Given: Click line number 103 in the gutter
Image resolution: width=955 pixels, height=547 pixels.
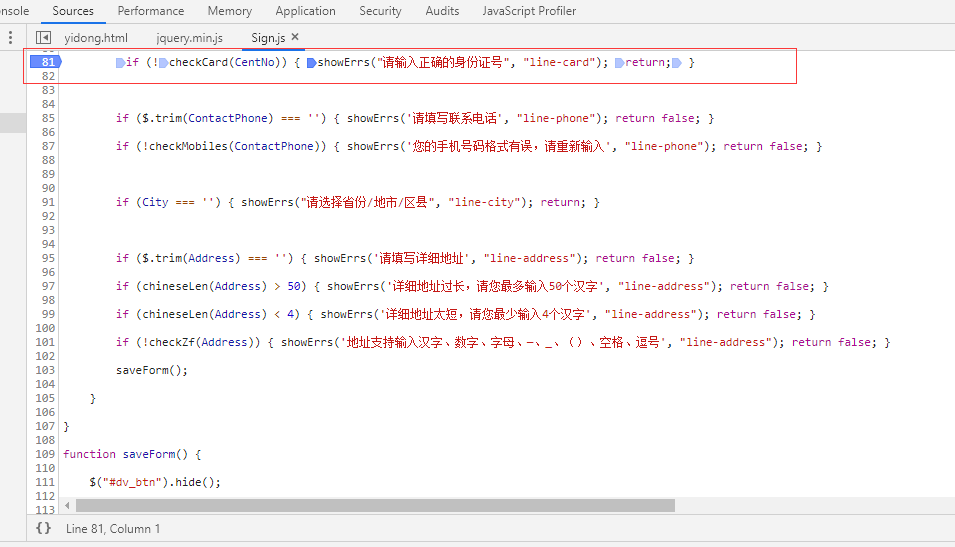Looking at the screenshot, I should [45, 370].
